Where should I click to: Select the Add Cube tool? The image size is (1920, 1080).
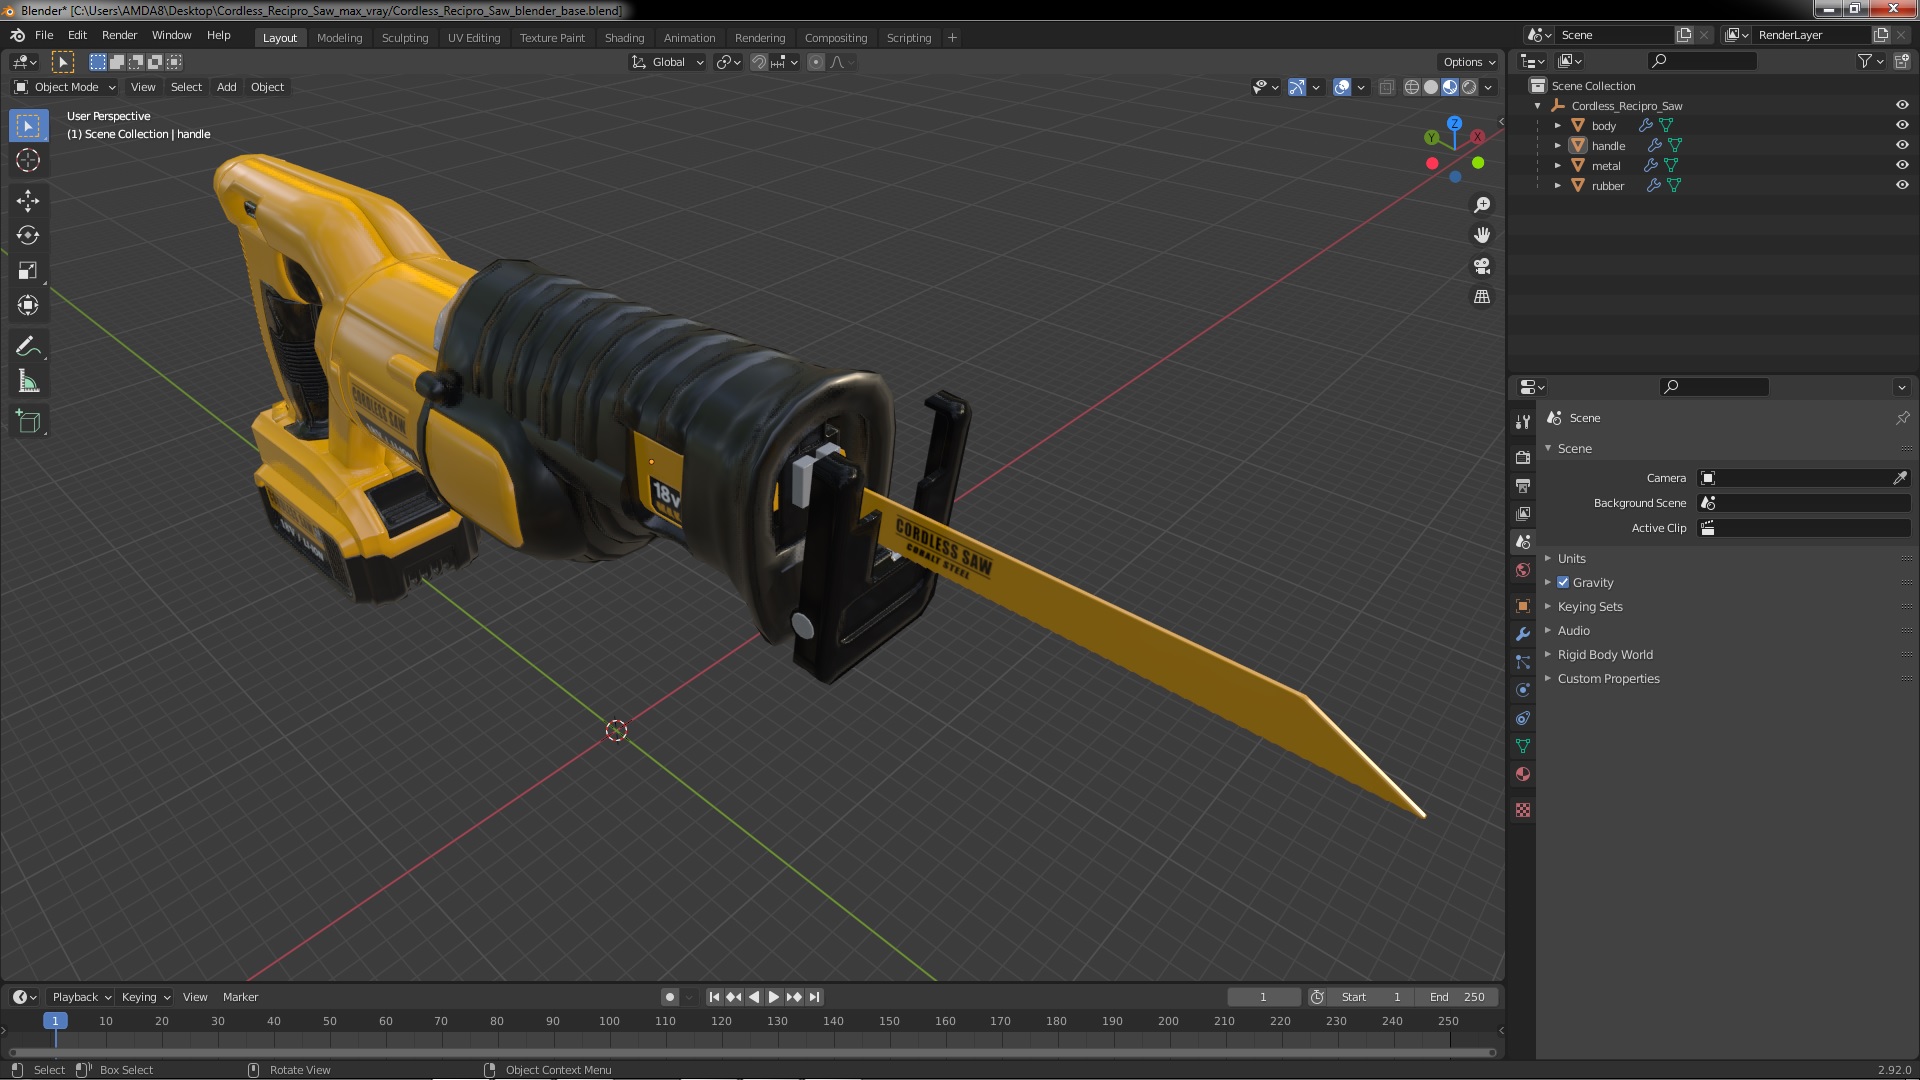tap(28, 421)
